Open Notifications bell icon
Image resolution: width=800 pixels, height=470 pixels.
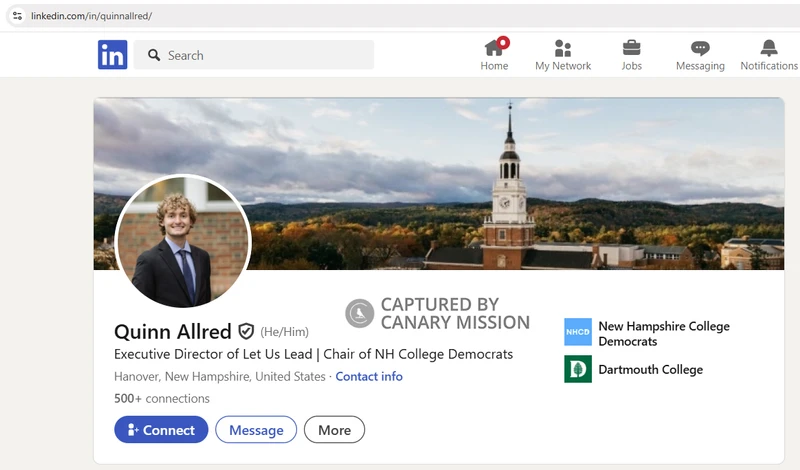769,48
